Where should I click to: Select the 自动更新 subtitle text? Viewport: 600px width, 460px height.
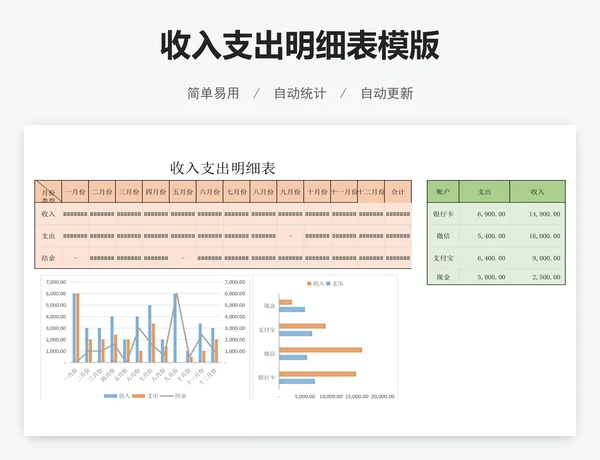(387, 93)
